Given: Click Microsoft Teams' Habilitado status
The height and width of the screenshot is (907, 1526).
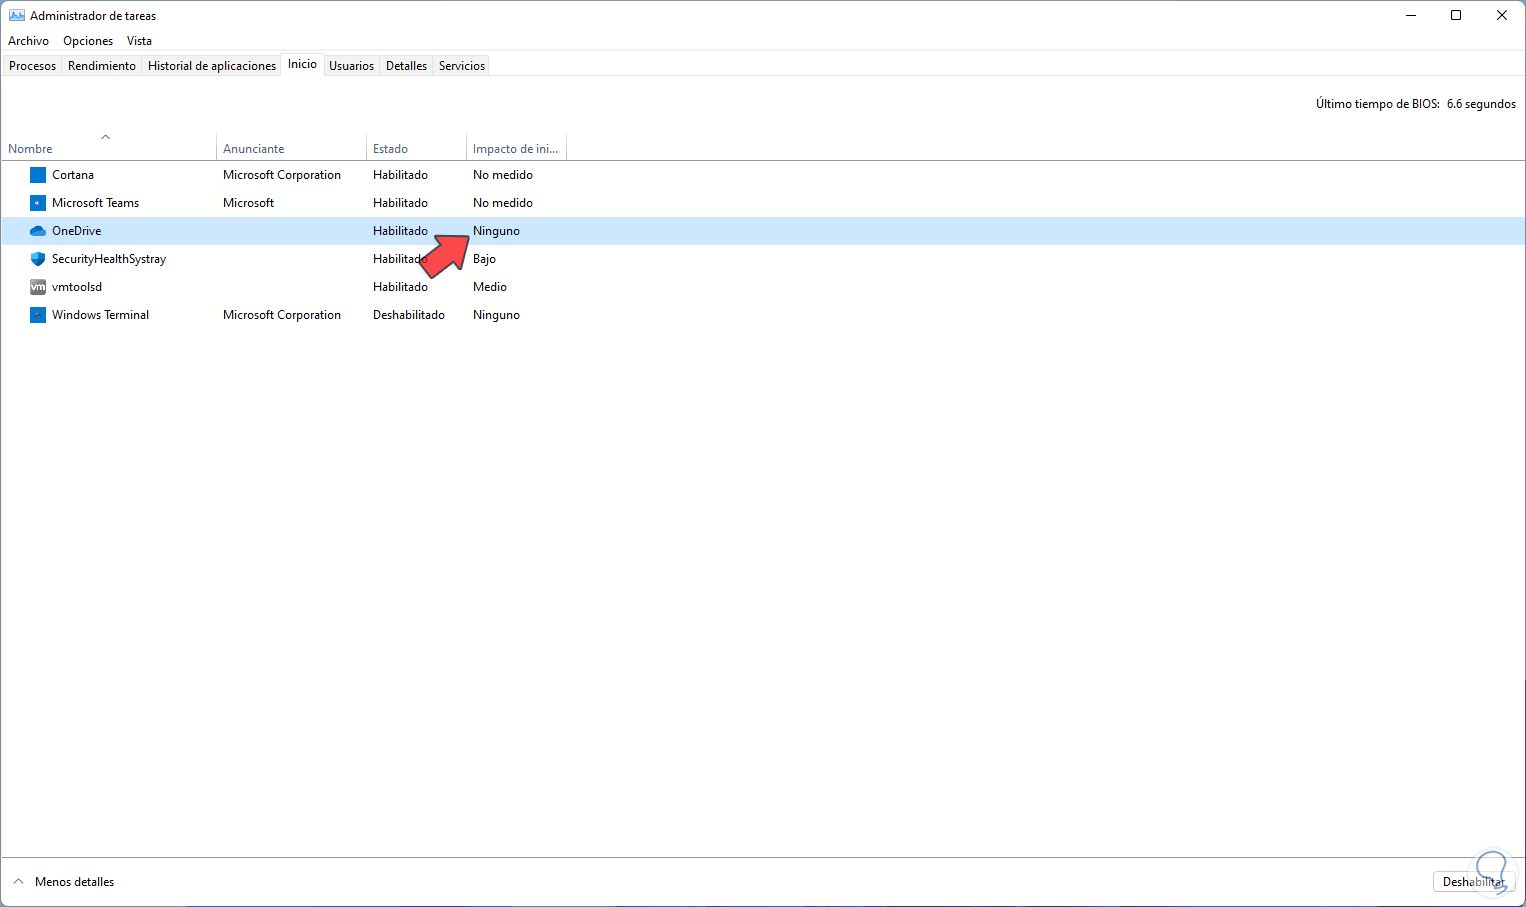Looking at the screenshot, I should [x=400, y=203].
